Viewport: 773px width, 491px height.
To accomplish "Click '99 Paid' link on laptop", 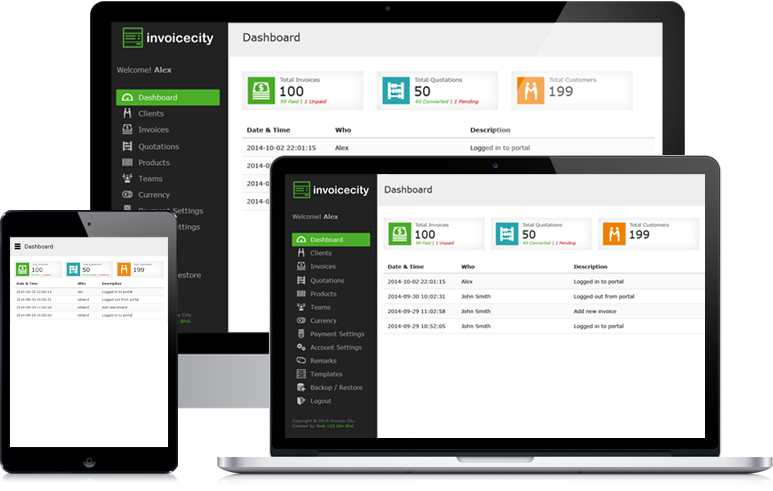I will (x=423, y=243).
